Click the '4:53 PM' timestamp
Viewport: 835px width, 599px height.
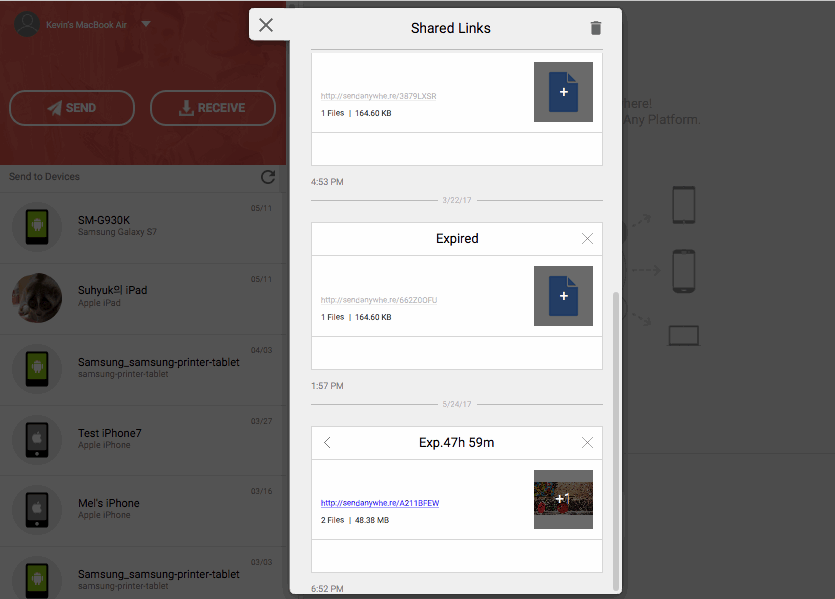[327, 182]
